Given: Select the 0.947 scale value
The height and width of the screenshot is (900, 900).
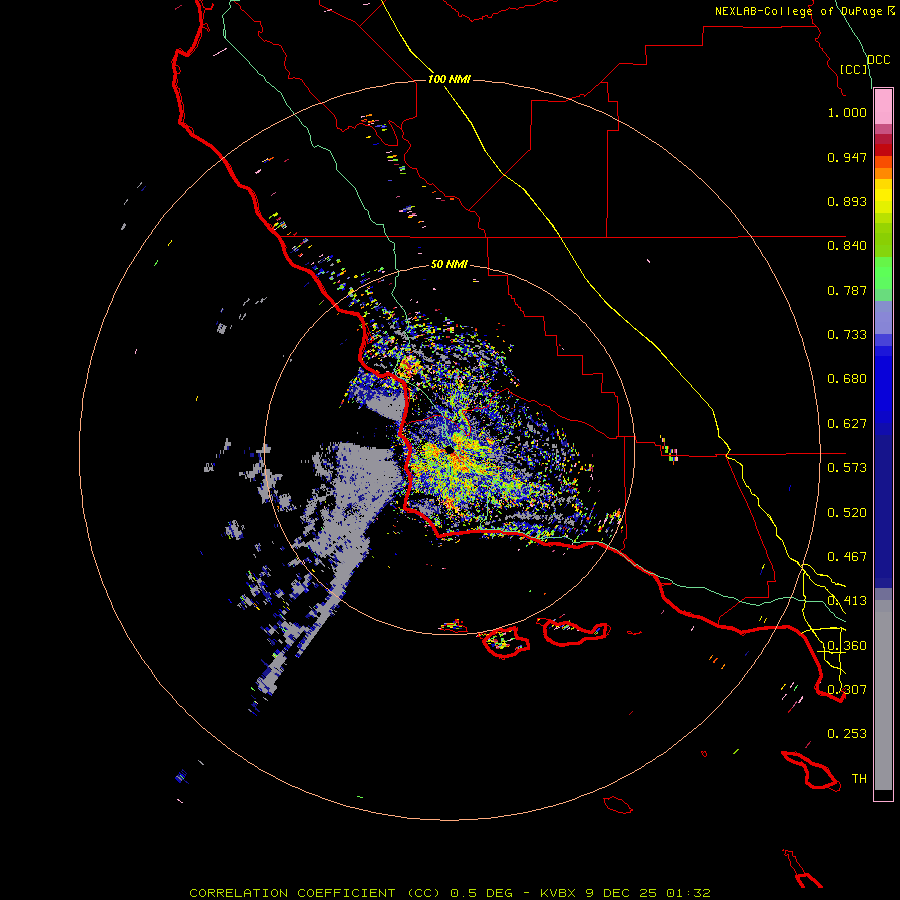Looking at the screenshot, I should [x=847, y=157].
